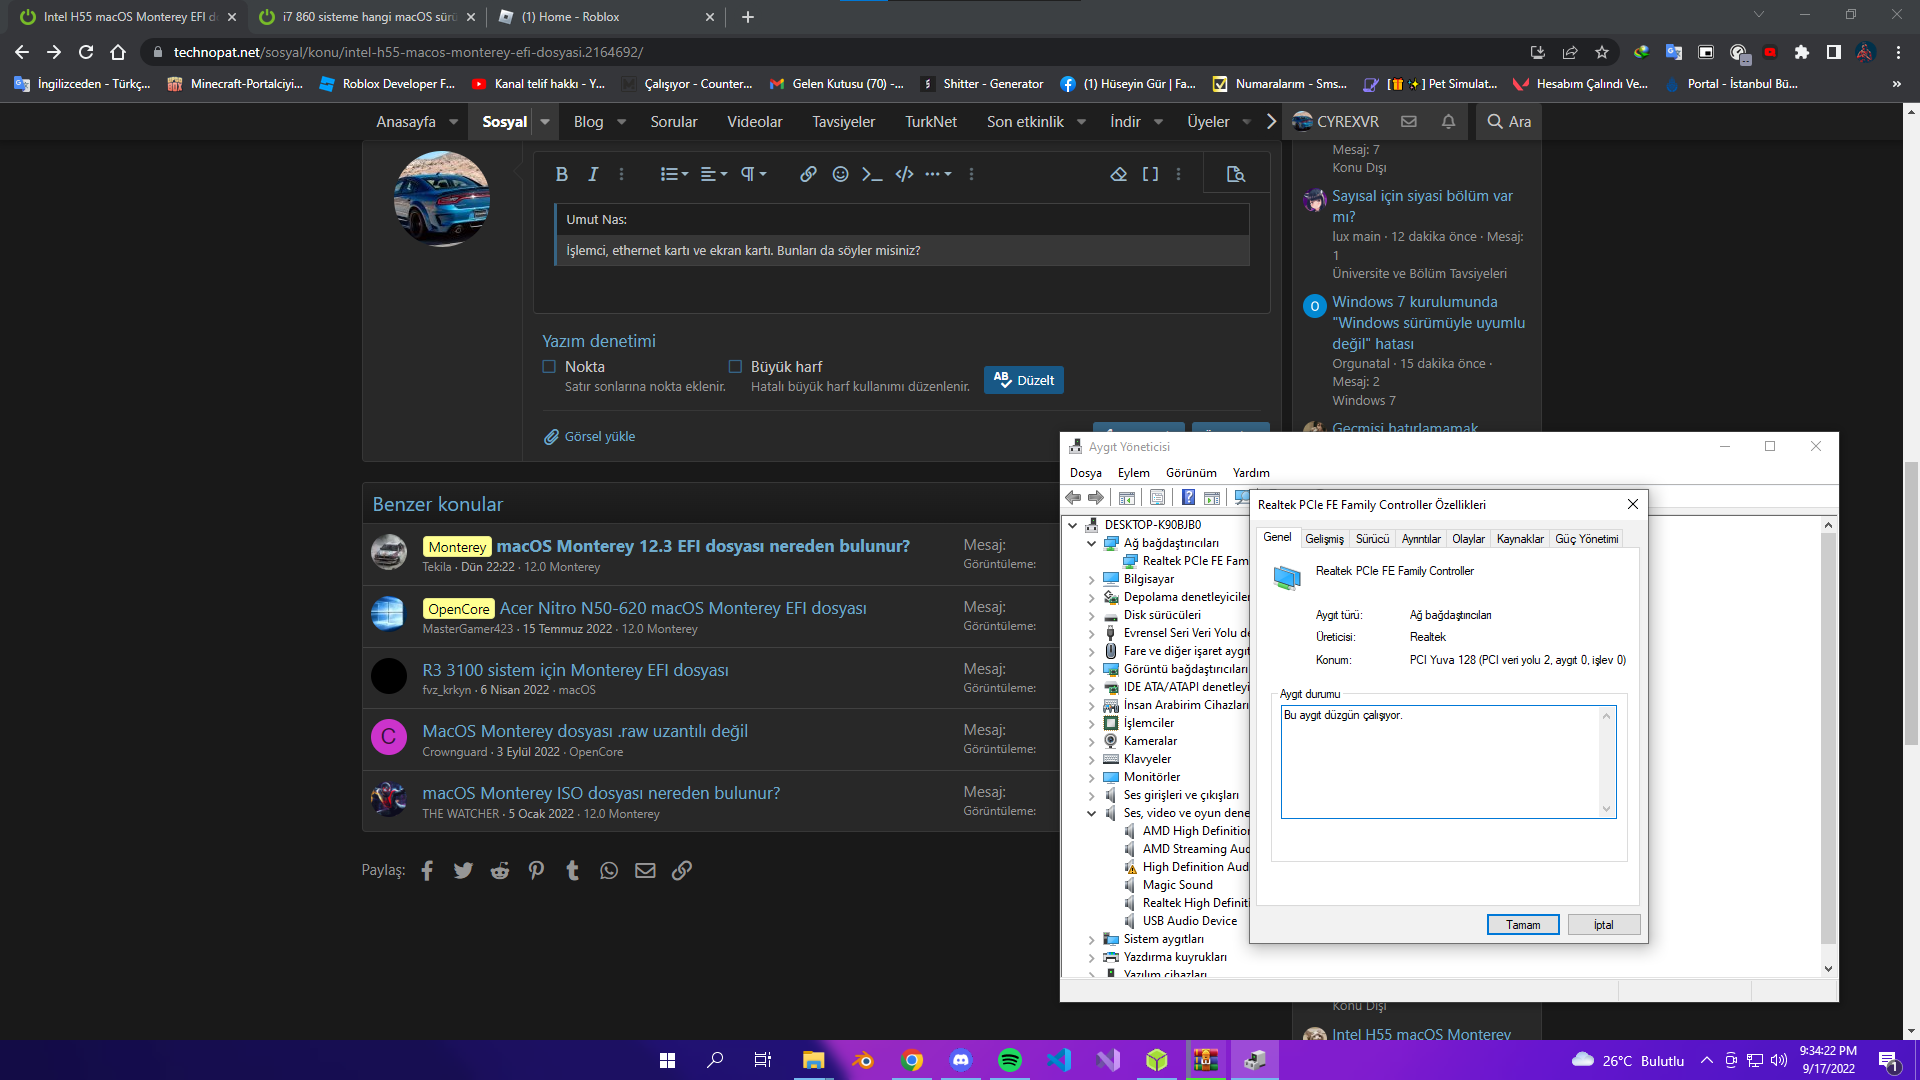The height and width of the screenshot is (1080, 1920).
Task: Click the eraser remove-formatting icon
Action: point(1118,174)
